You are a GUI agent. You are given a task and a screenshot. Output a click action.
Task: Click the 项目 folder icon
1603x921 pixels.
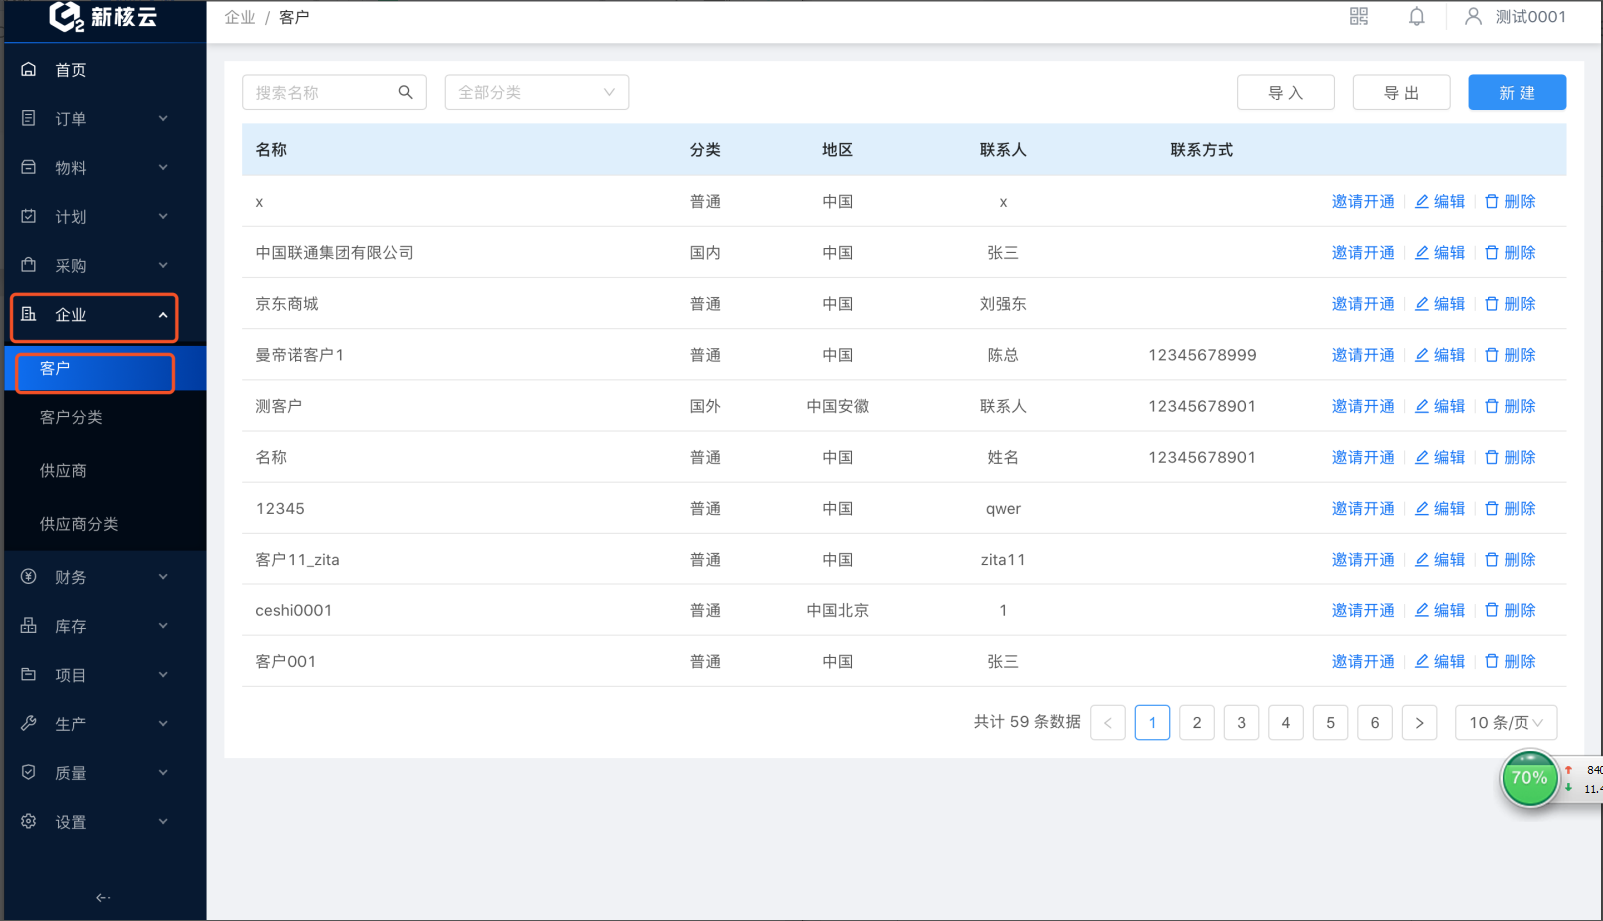29,674
